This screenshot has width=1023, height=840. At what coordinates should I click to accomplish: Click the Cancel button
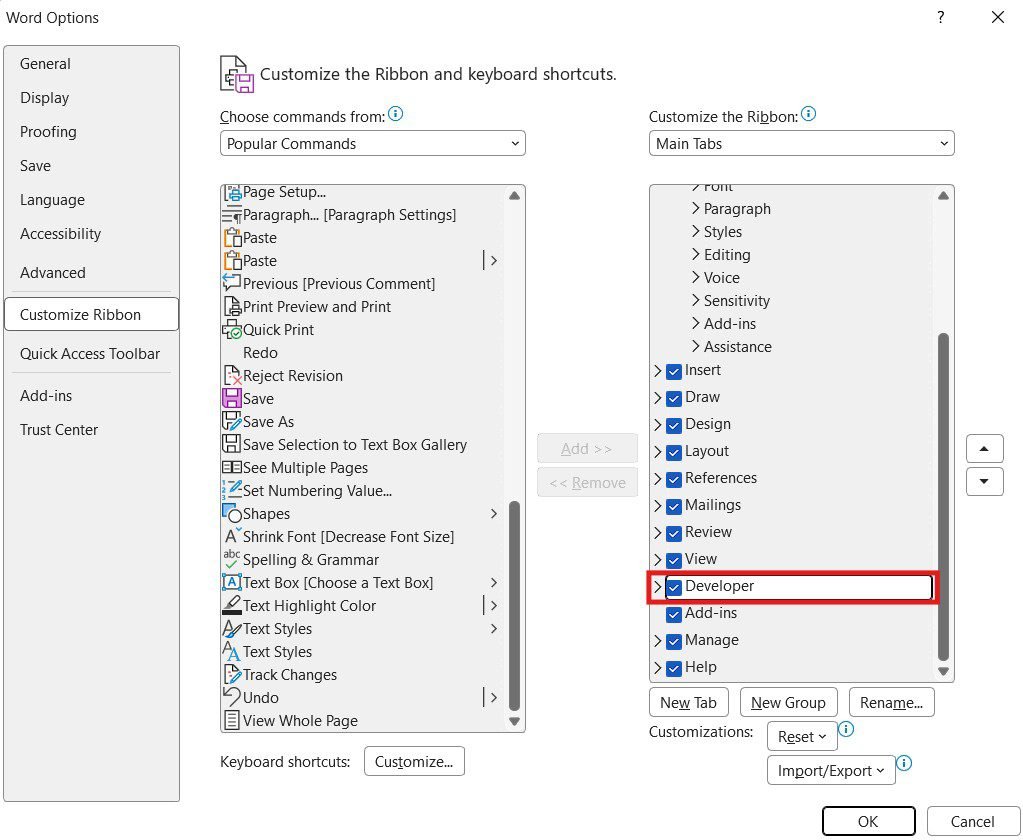pyautogui.click(x=972, y=821)
